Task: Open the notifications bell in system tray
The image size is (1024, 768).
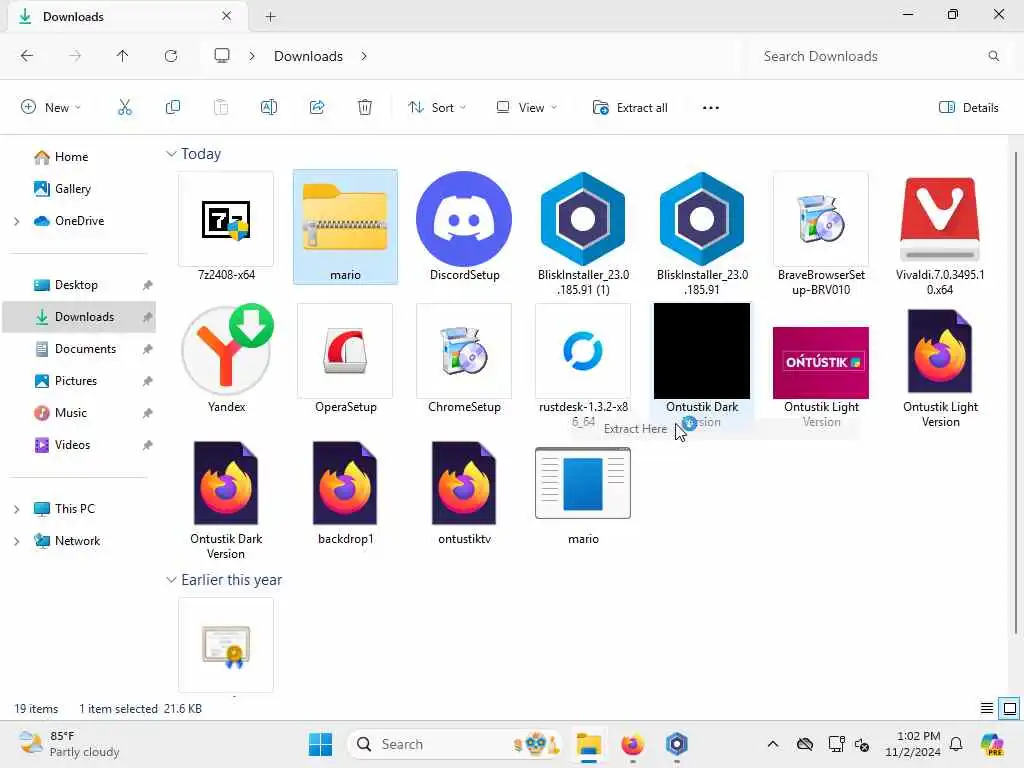Action: pos(956,744)
